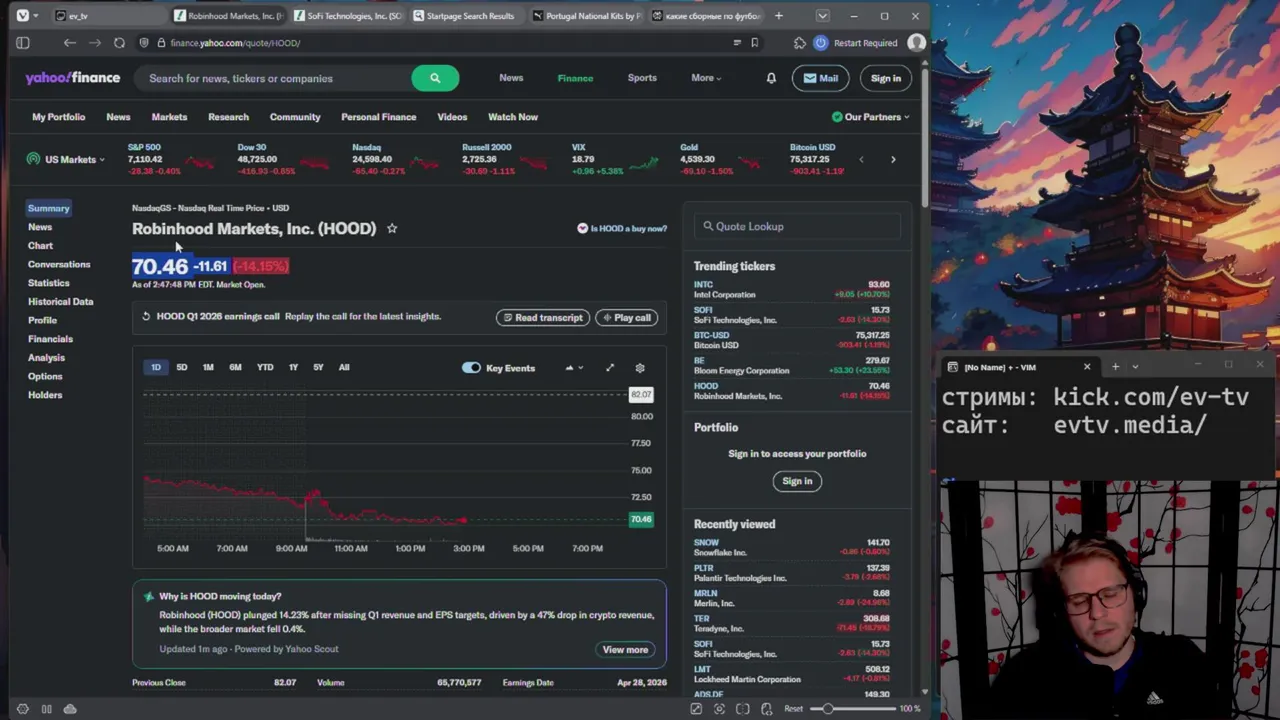This screenshot has height=720, width=1280.
Task: Select 5D chart range
Action: pos(182,367)
